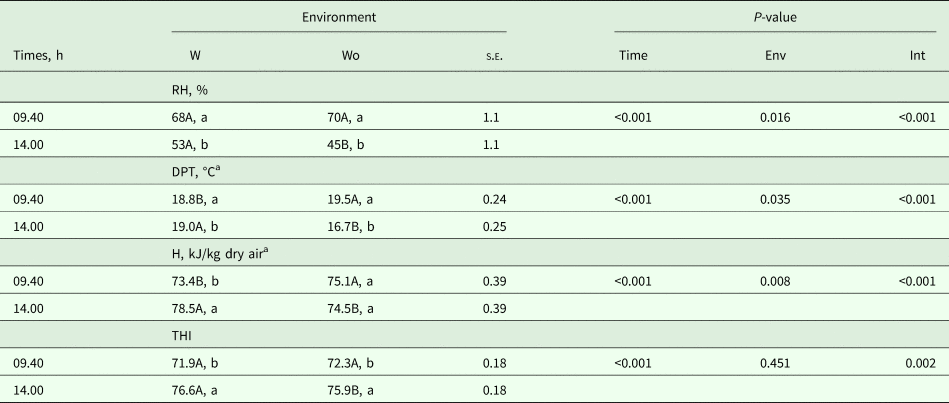Click the 18.8B, a cell
This screenshot has width=949, height=403.
(198, 199)
